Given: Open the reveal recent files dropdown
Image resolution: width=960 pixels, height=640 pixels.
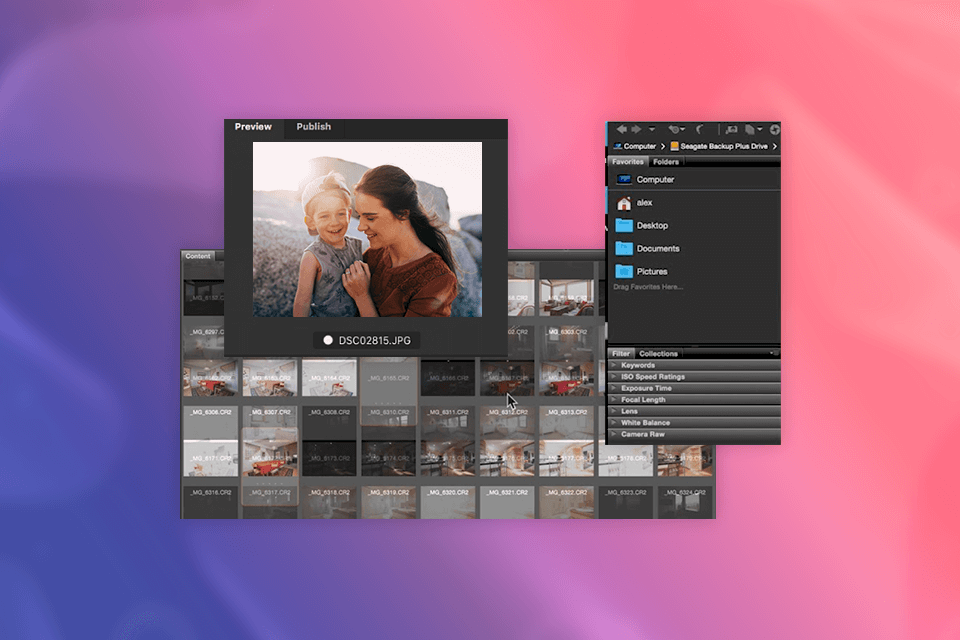Looking at the screenshot, I should [x=677, y=129].
